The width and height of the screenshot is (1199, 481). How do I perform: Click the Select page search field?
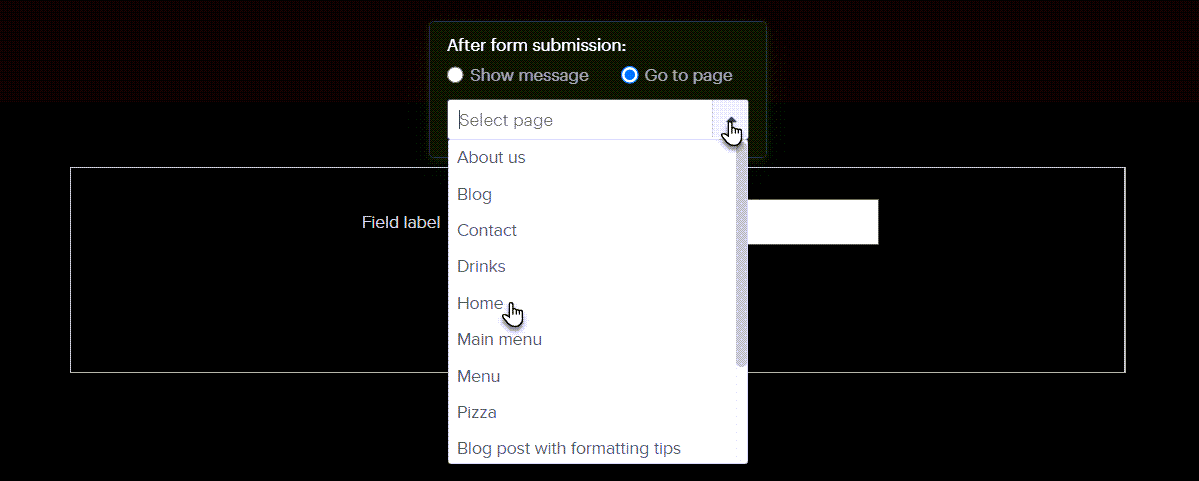pos(580,120)
